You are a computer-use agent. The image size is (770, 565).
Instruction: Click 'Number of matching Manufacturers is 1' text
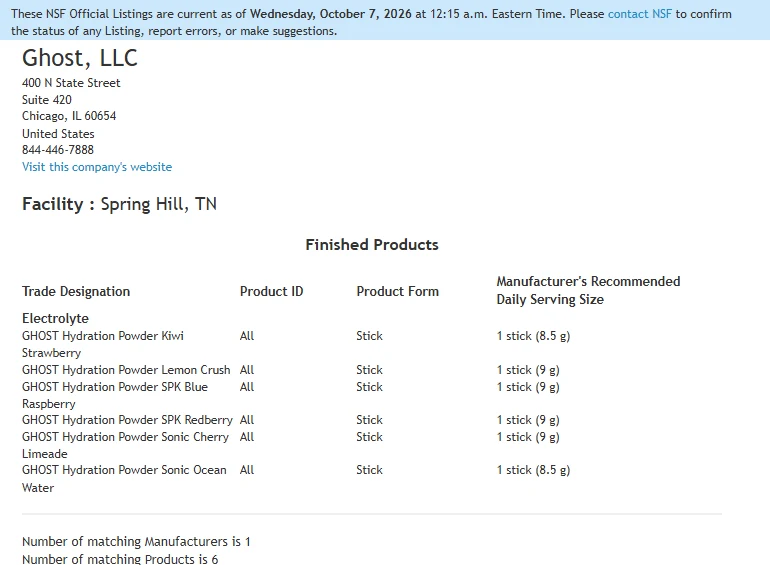[x=136, y=541]
